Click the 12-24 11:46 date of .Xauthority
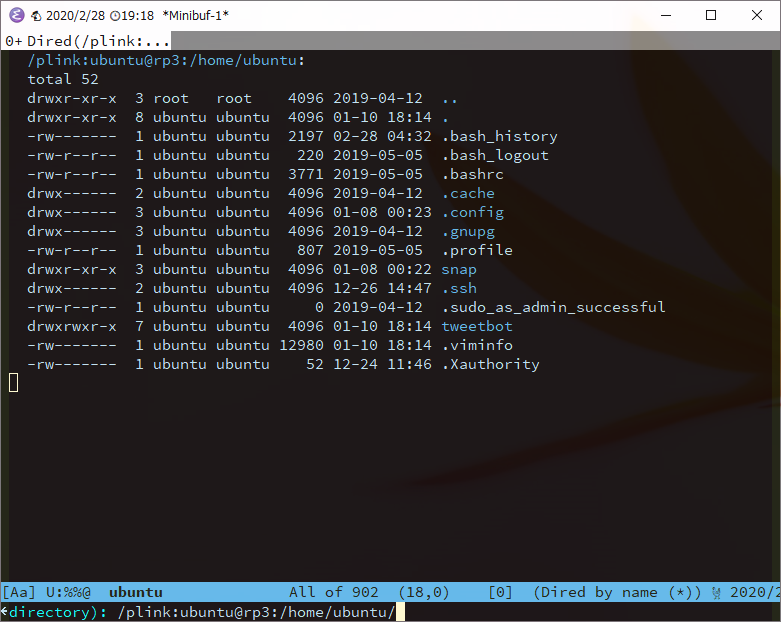Image resolution: width=781 pixels, height=622 pixels. pos(382,365)
